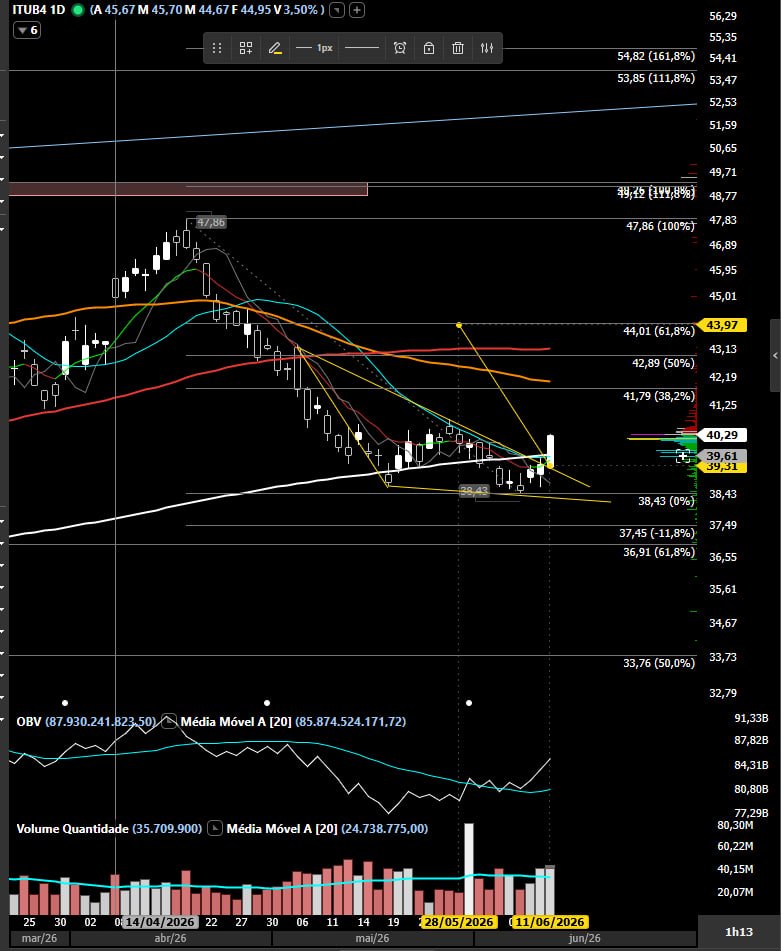Click the 47,86 (100%) Fibonacci label
This screenshot has width=781, height=951.
click(x=660, y=226)
